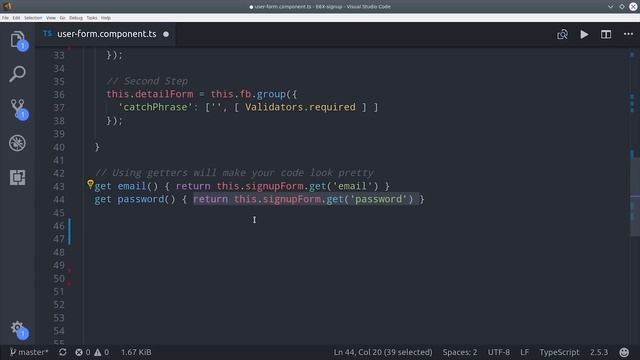Image resolution: width=640 pixels, height=360 pixels.
Task: Click the feedback smiley icon
Action: [x=624, y=352]
